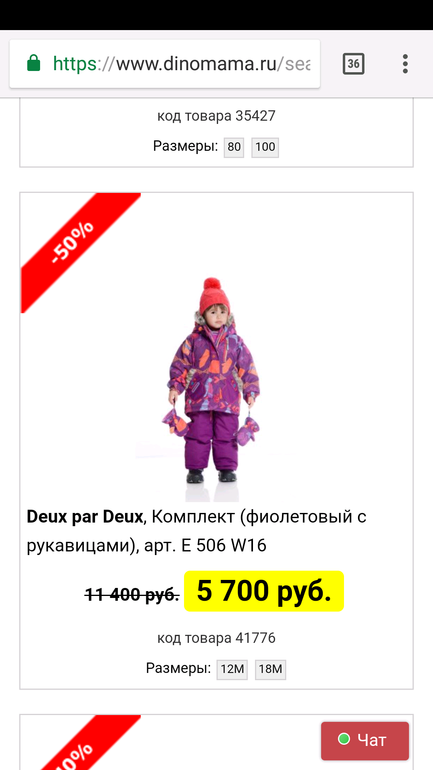Image resolution: width=433 pixels, height=770 pixels.
Task: Click the green dot in chat button
Action: (344, 739)
